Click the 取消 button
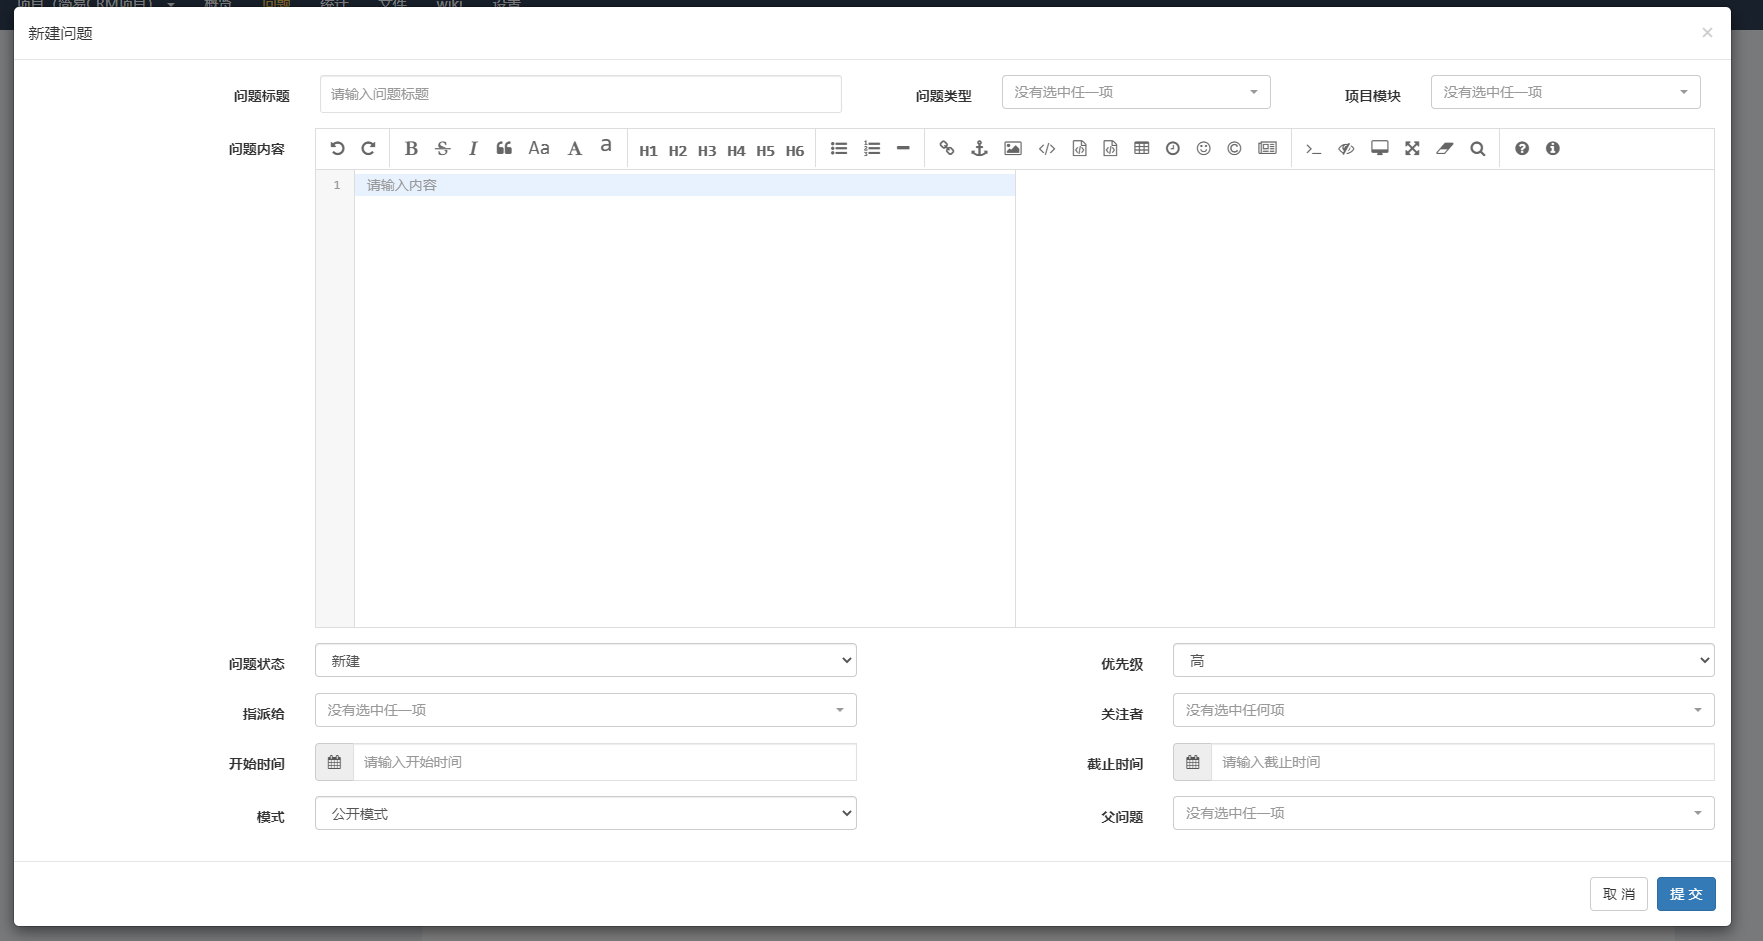Screen dimensions: 1763x941 (x=1618, y=894)
